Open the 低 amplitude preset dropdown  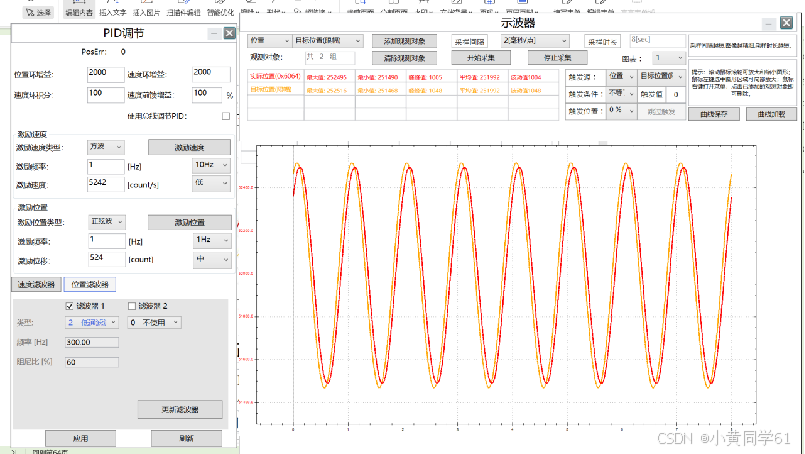tap(211, 183)
